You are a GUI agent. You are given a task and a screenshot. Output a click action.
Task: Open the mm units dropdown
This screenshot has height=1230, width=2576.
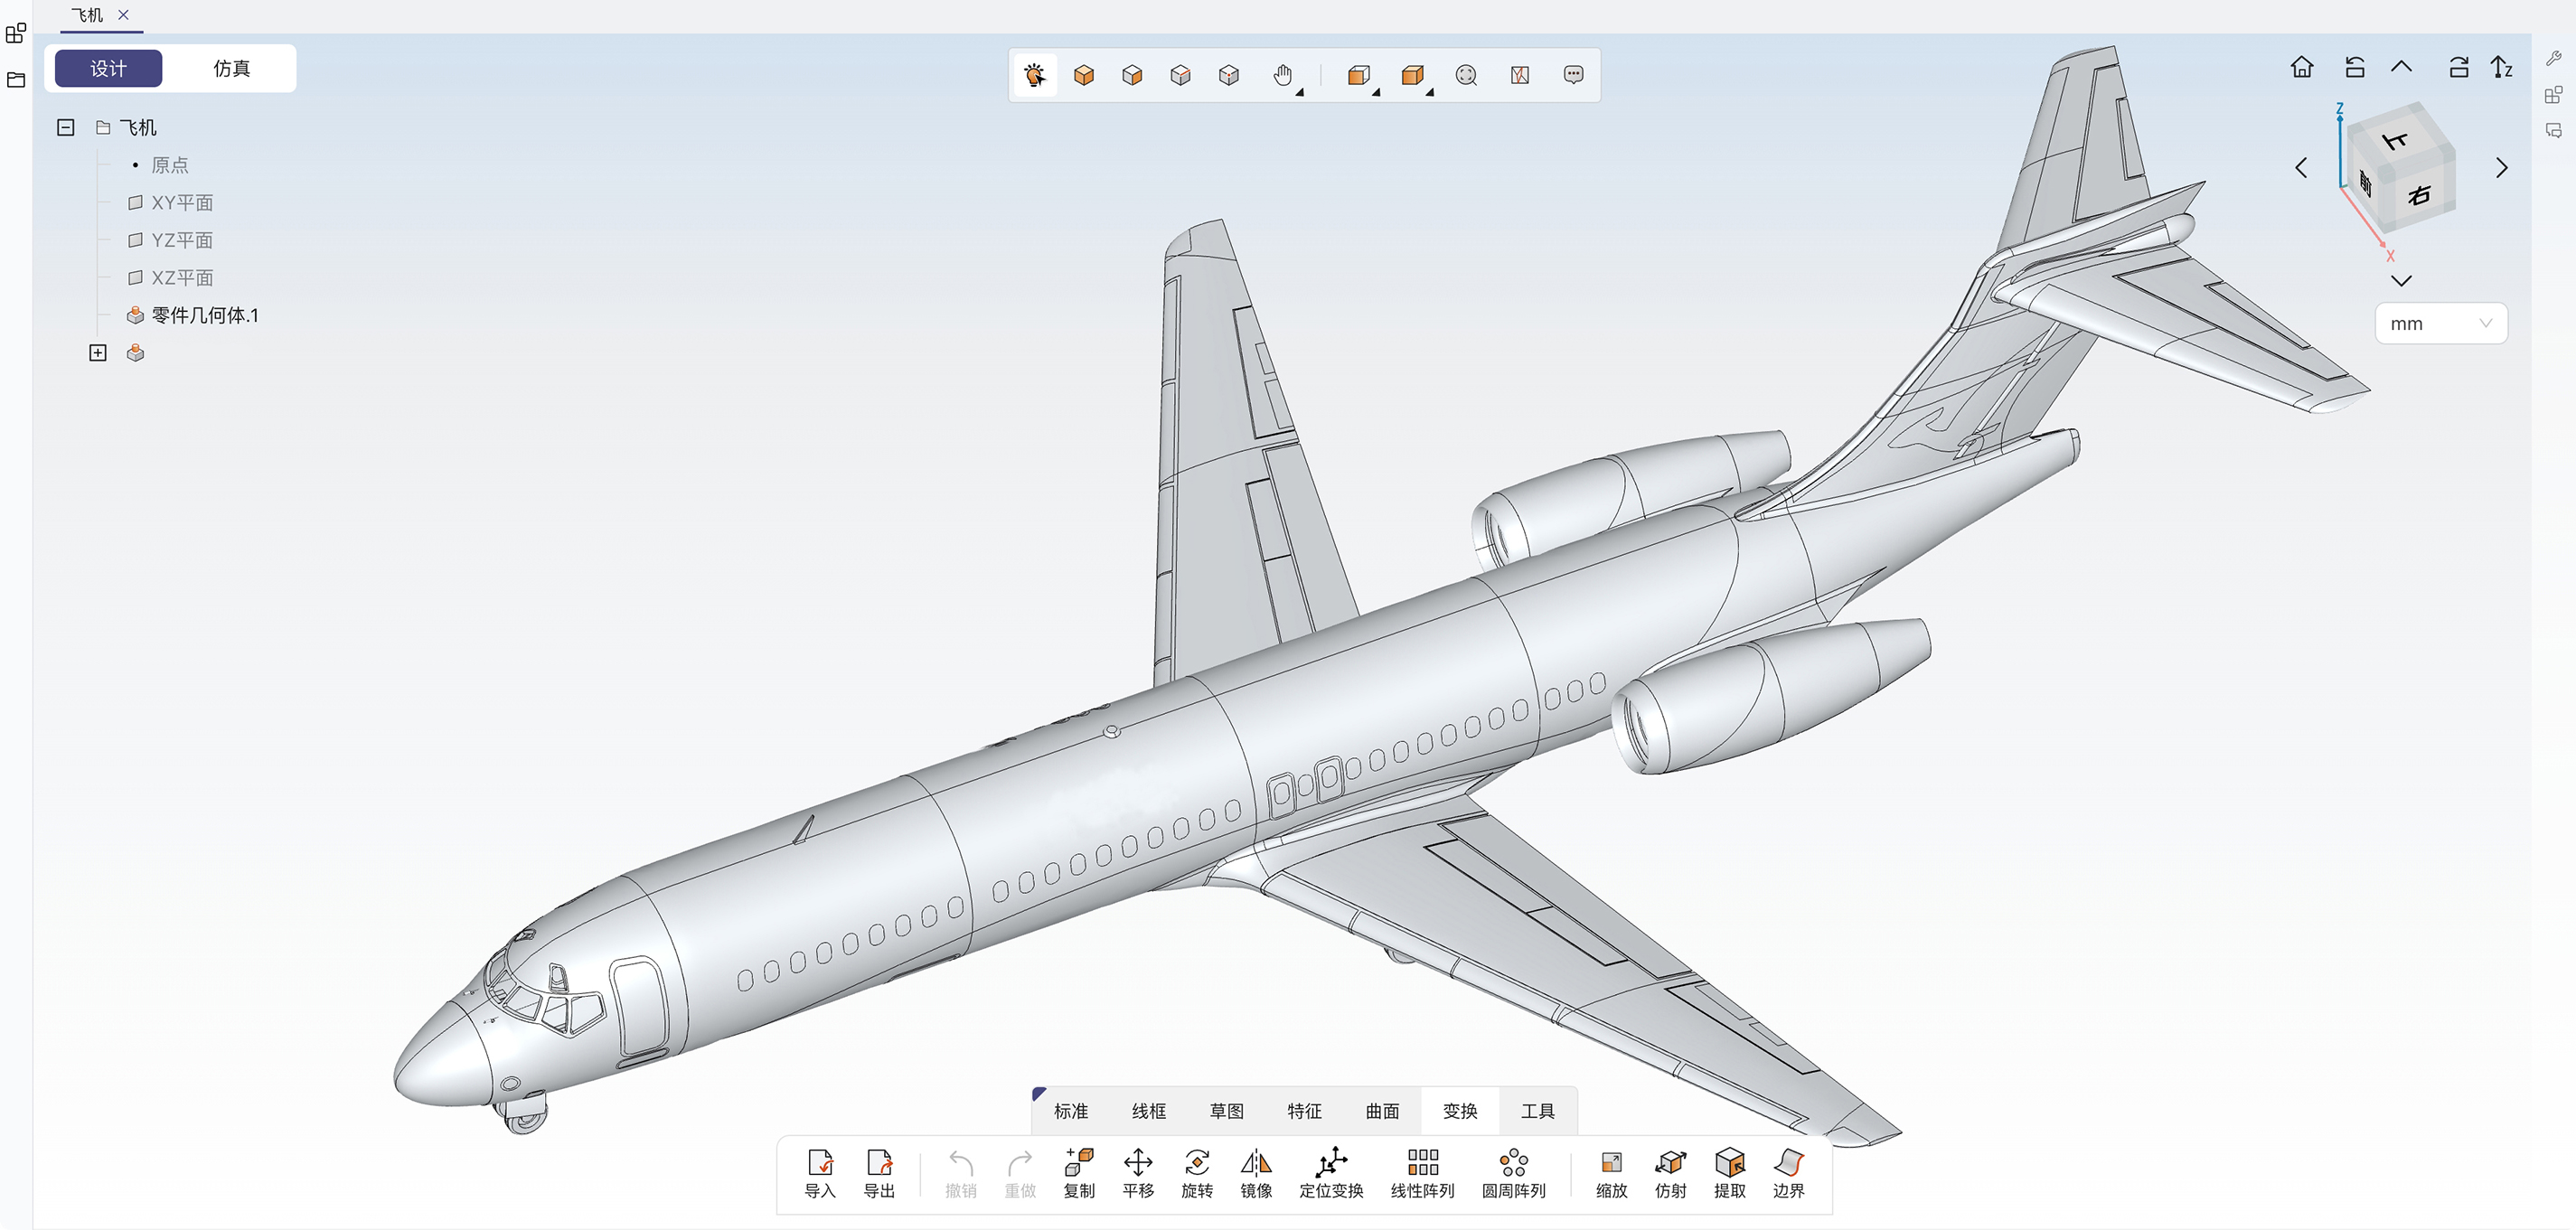point(2440,324)
